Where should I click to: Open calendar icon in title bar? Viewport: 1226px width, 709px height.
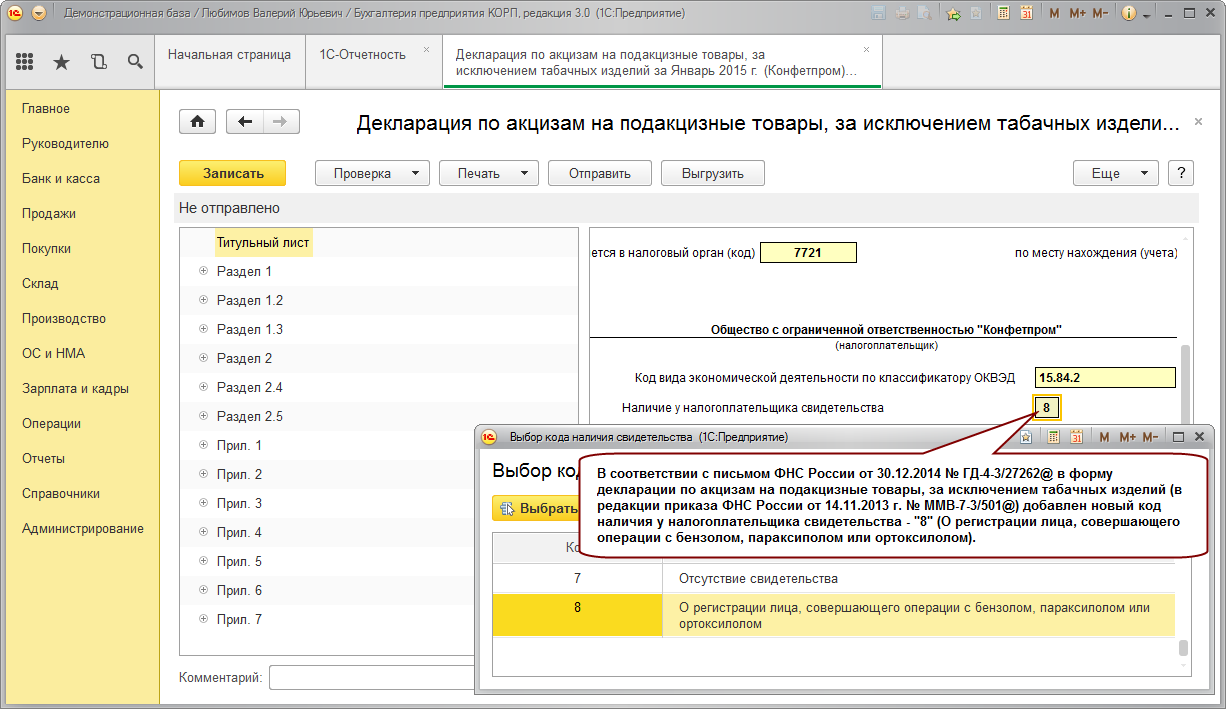[1026, 14]
